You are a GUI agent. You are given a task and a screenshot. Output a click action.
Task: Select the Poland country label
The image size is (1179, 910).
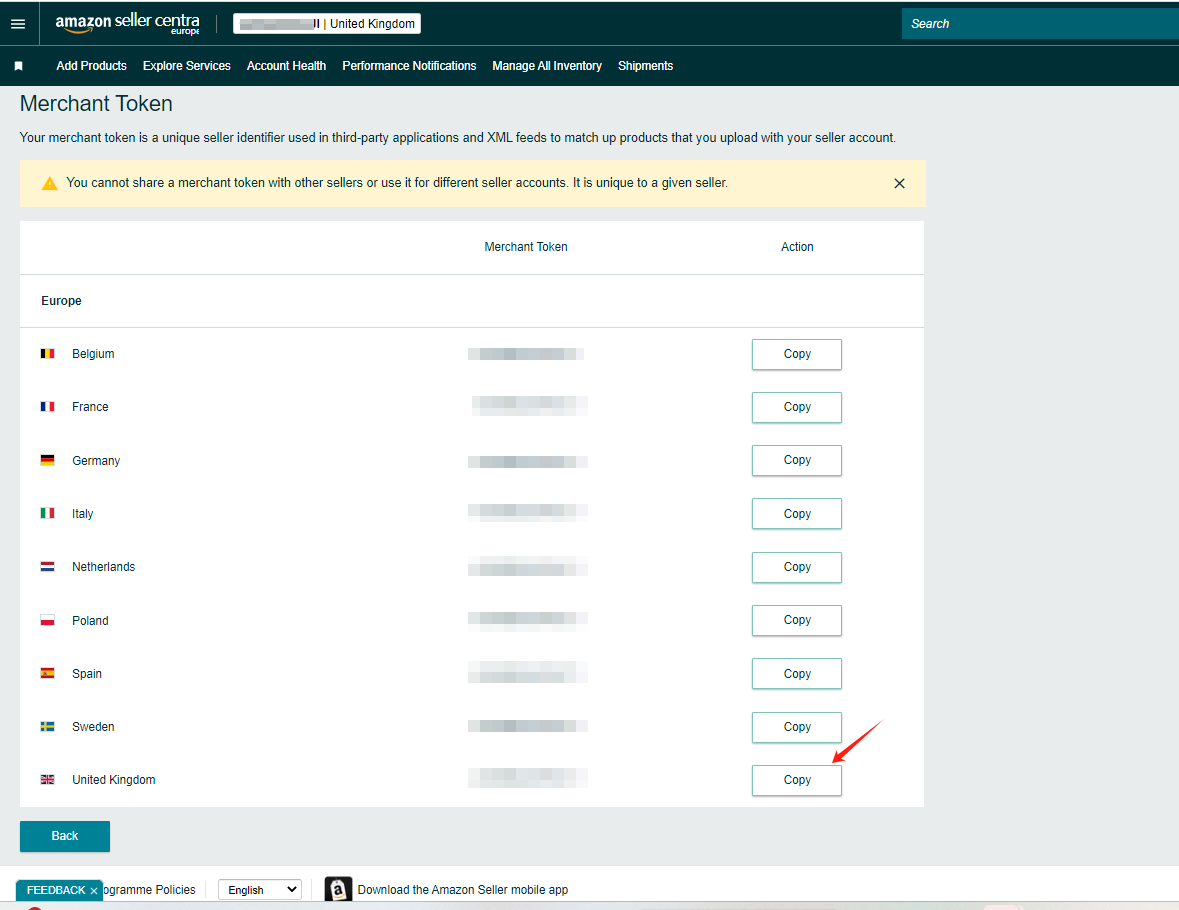(90, 620)
